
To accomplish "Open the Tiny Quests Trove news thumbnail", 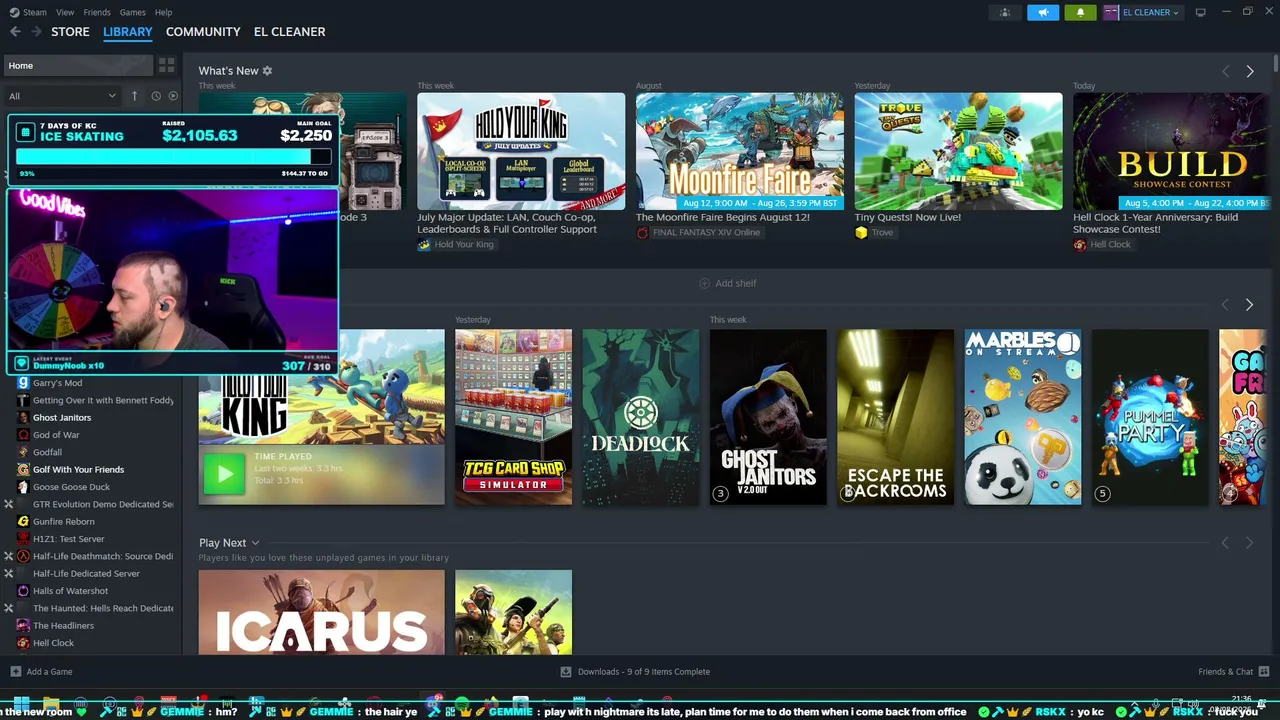I will point(958,151).
